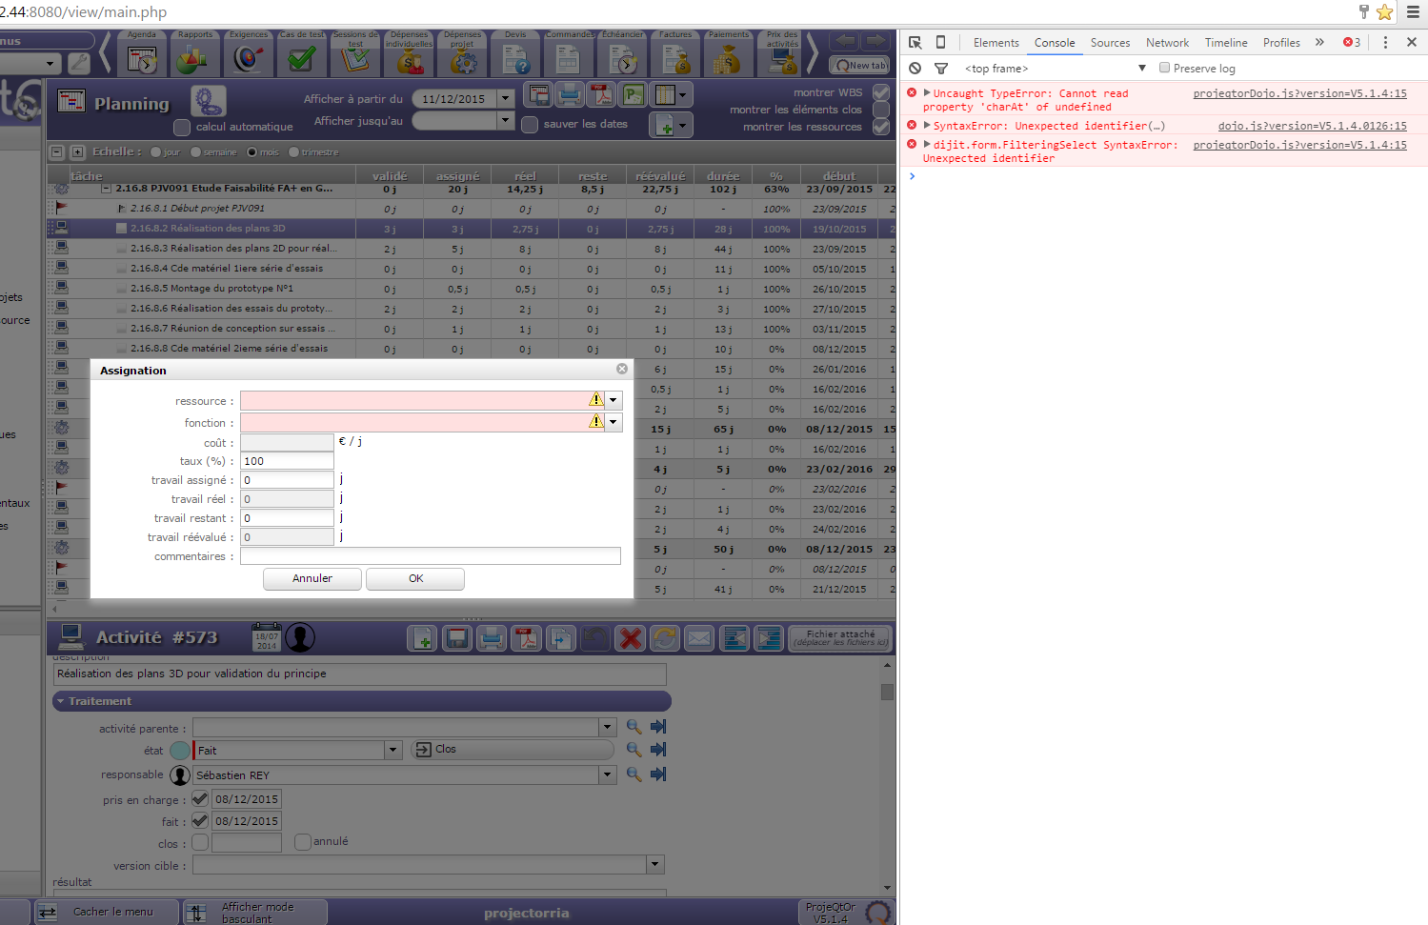Enable montrer les éléments clos

pyautogui.click(x=881, y=109)
